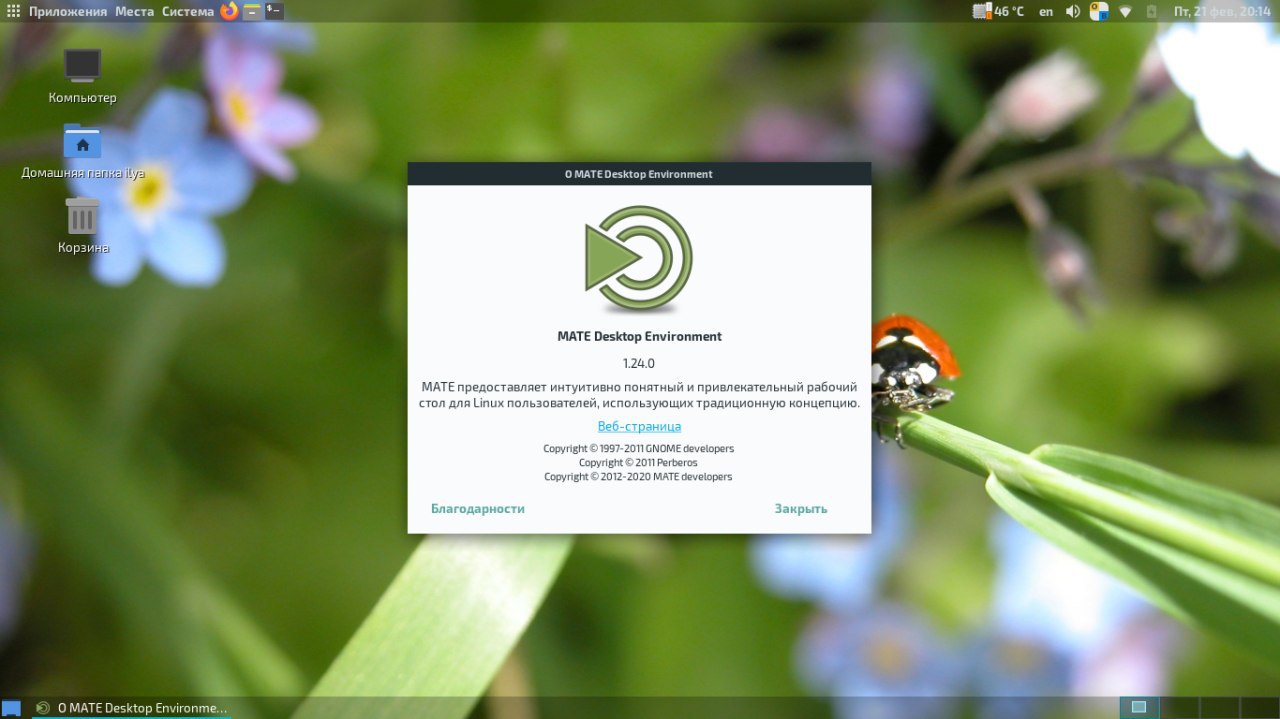
Task: Launch Firefox from the top panel
Action: click(229, 11)
